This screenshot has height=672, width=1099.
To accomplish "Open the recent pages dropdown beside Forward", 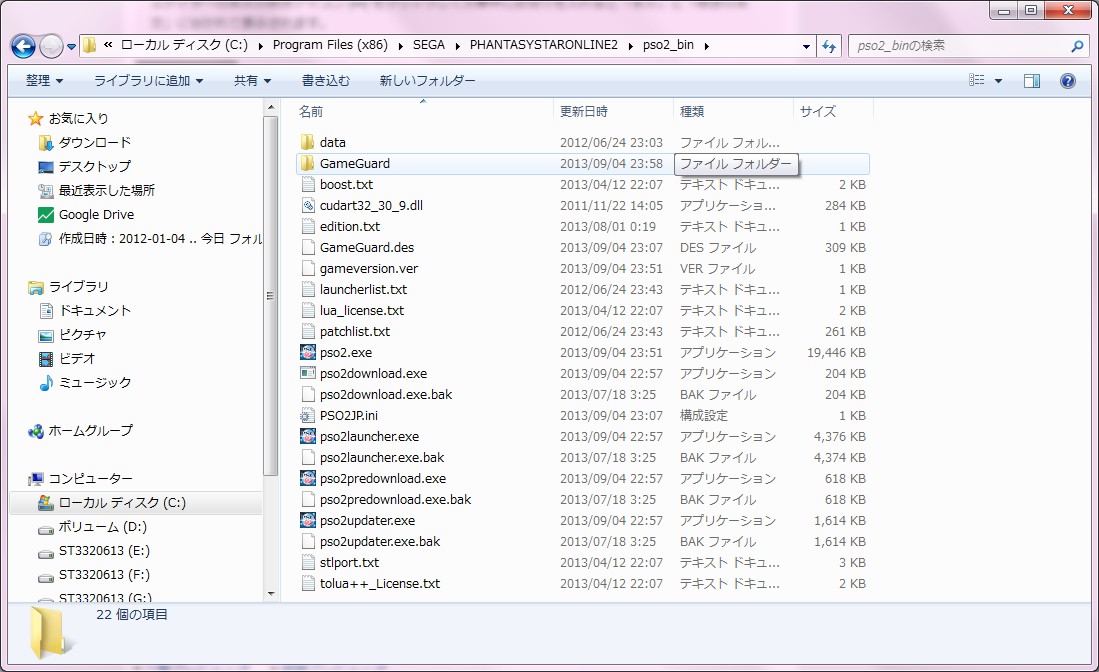I will coord(71,47).
